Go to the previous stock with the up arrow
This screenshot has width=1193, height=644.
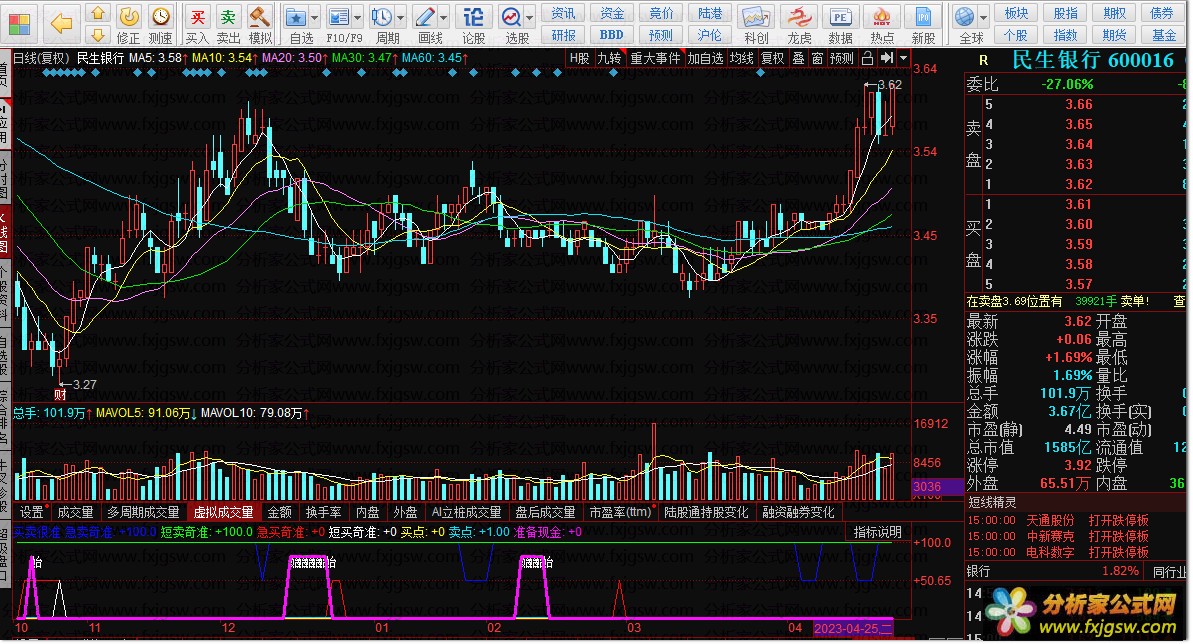[97, 13]
